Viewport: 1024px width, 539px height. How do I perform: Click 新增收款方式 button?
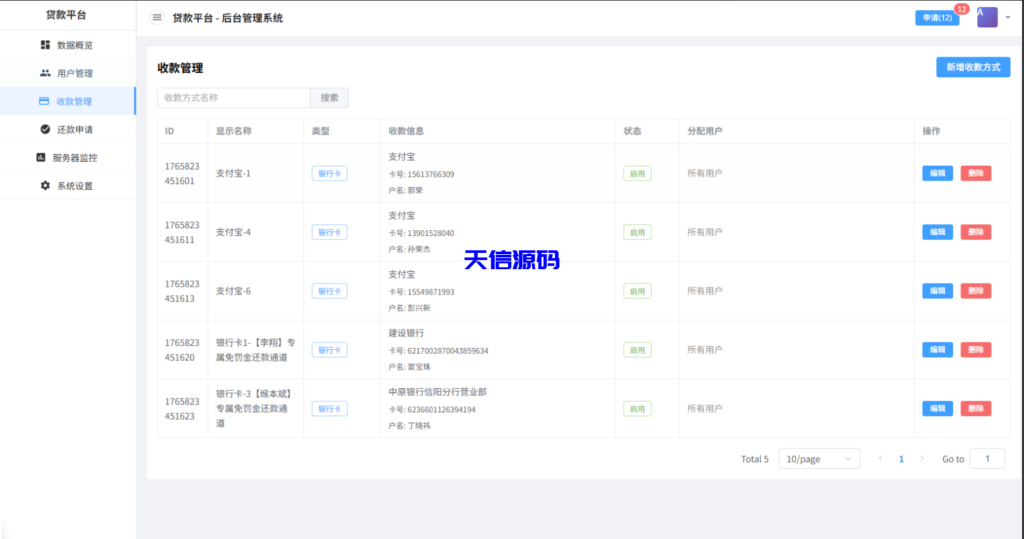coord(973,67)
